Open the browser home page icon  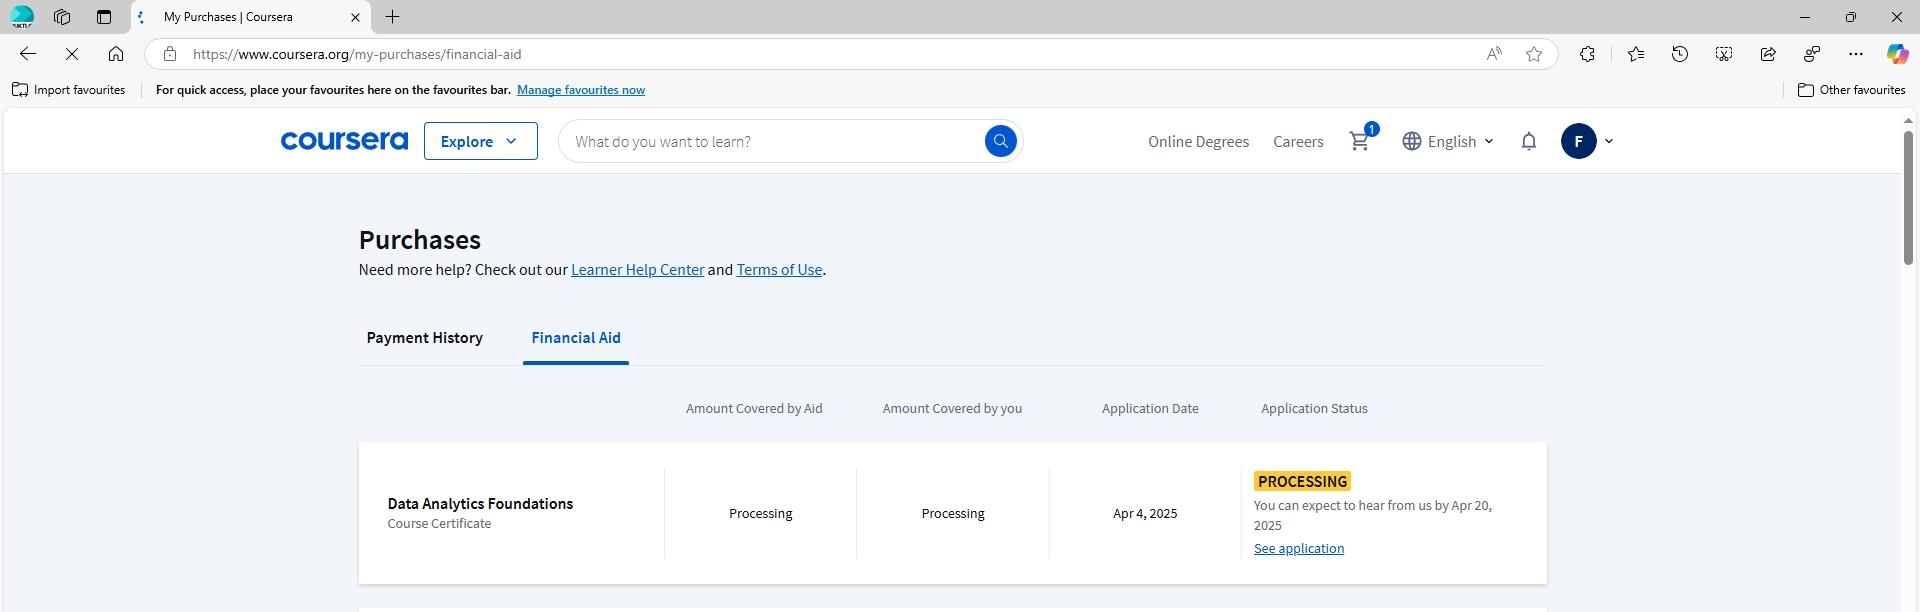[116, 54]
